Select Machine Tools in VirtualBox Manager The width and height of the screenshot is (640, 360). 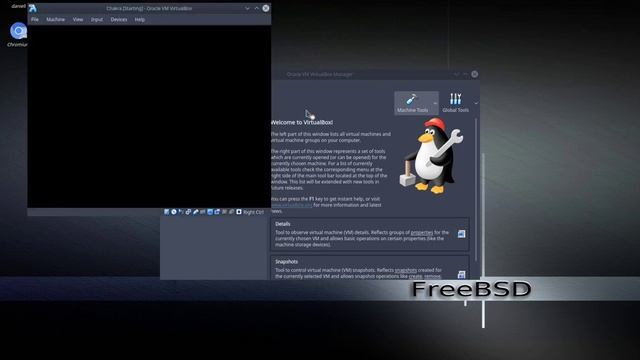(x=413, y=103)
